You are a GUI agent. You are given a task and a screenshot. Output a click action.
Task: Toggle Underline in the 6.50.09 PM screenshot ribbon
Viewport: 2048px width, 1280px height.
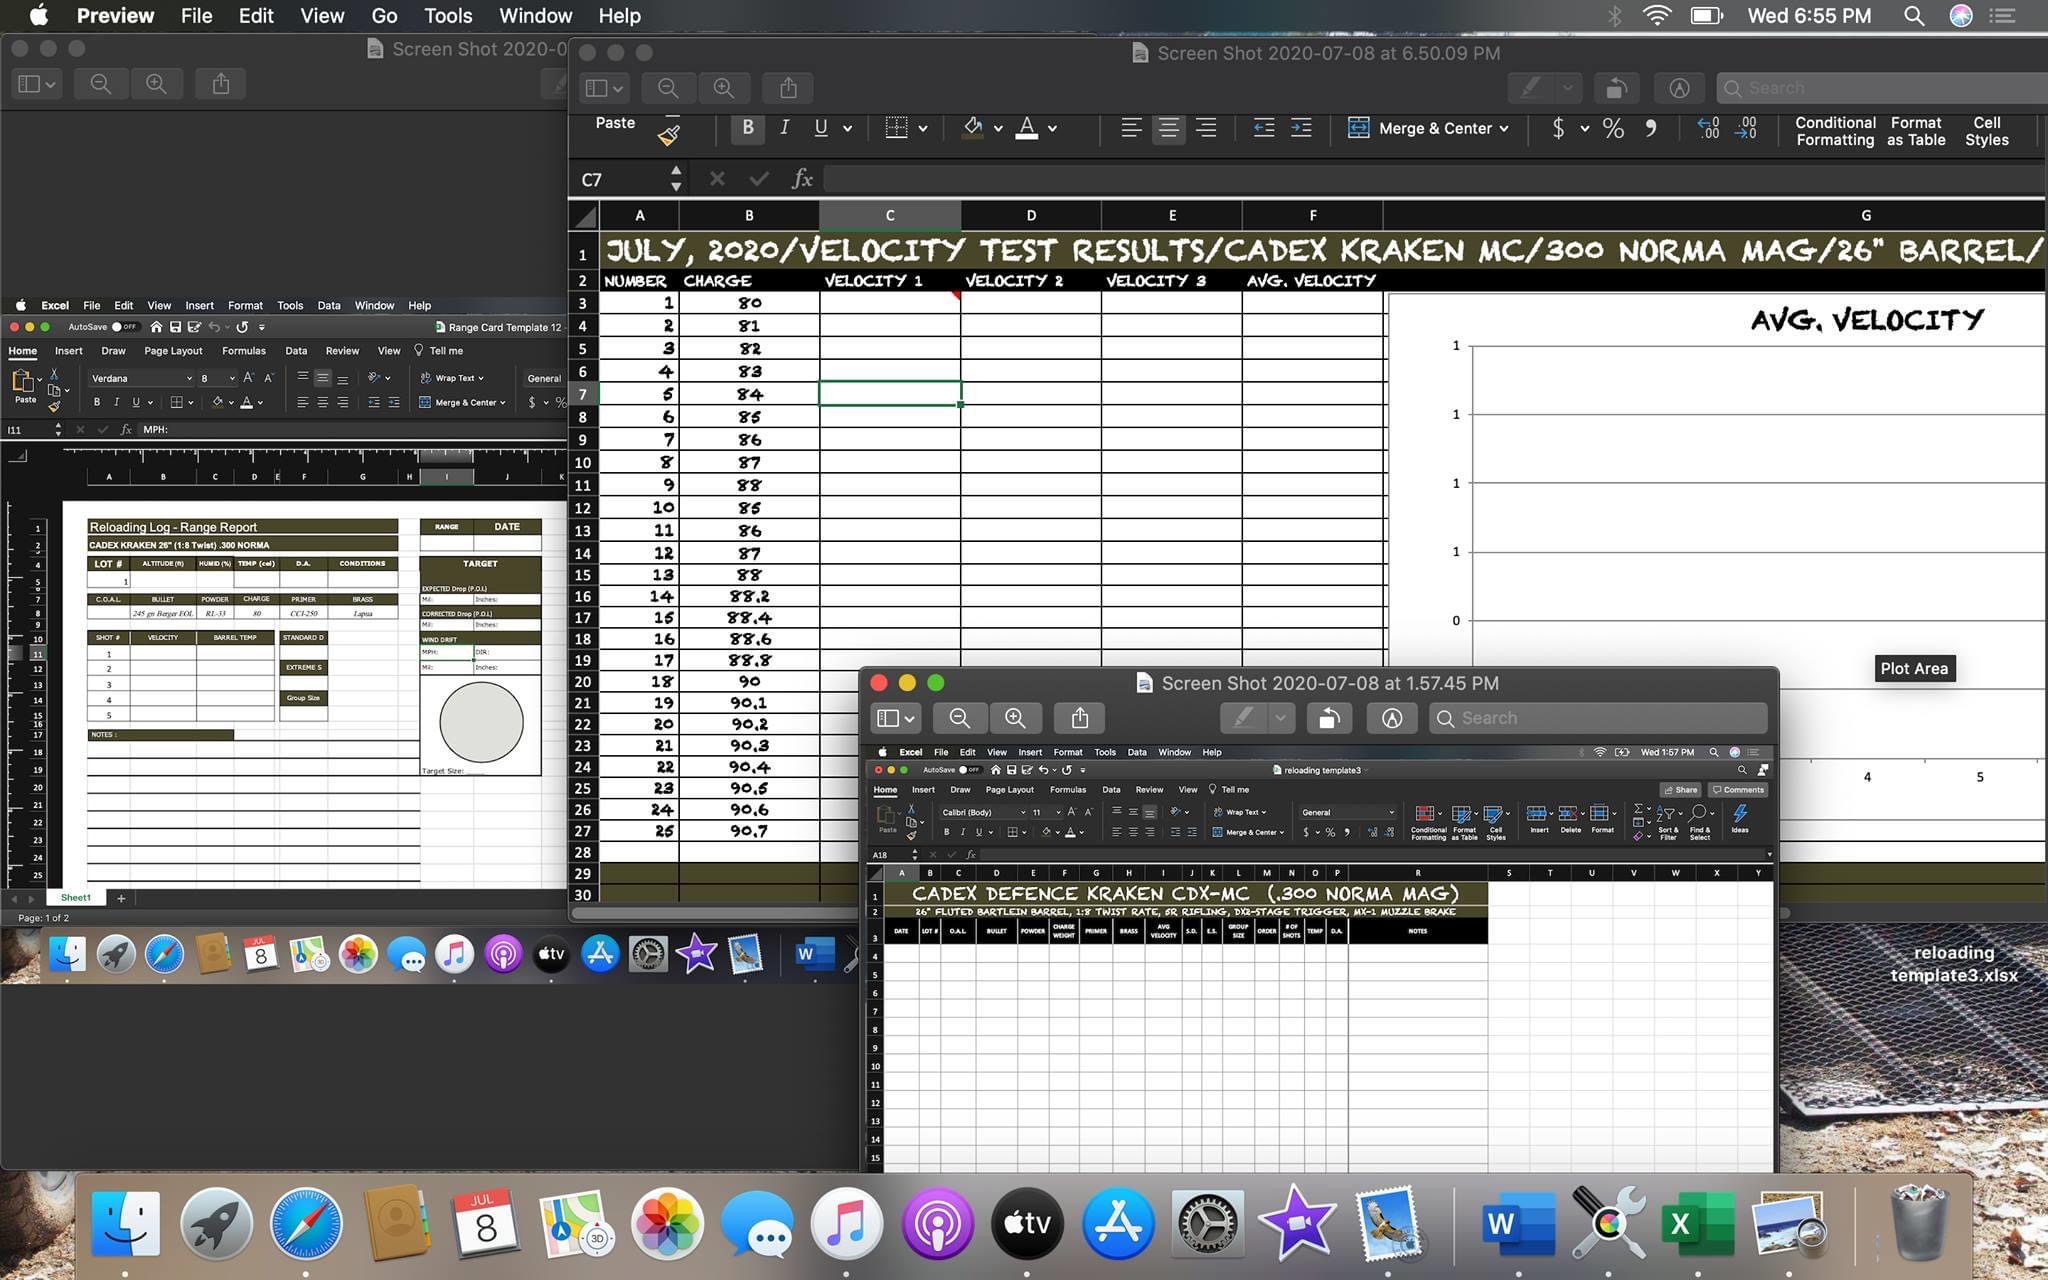click(x=821, y=128)
